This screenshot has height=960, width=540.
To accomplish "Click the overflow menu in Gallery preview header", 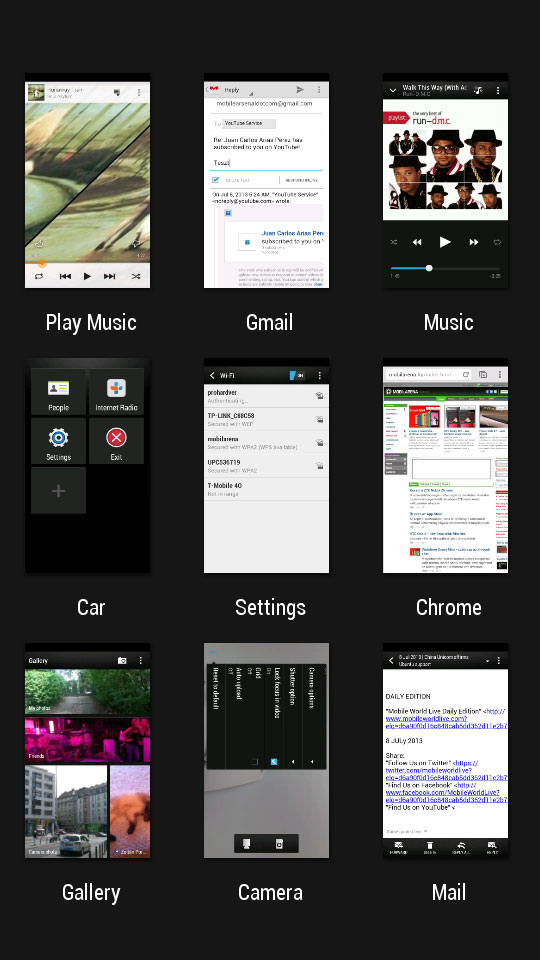I will (141, 661).
